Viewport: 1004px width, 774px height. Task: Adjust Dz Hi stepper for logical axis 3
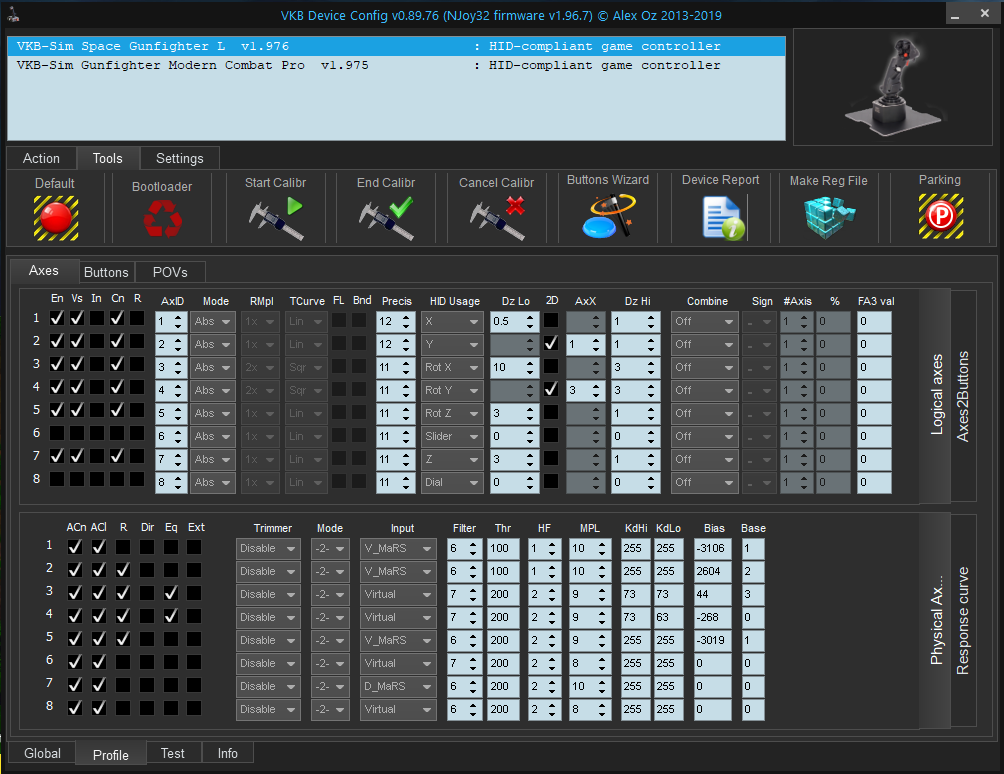coord(651,367)
